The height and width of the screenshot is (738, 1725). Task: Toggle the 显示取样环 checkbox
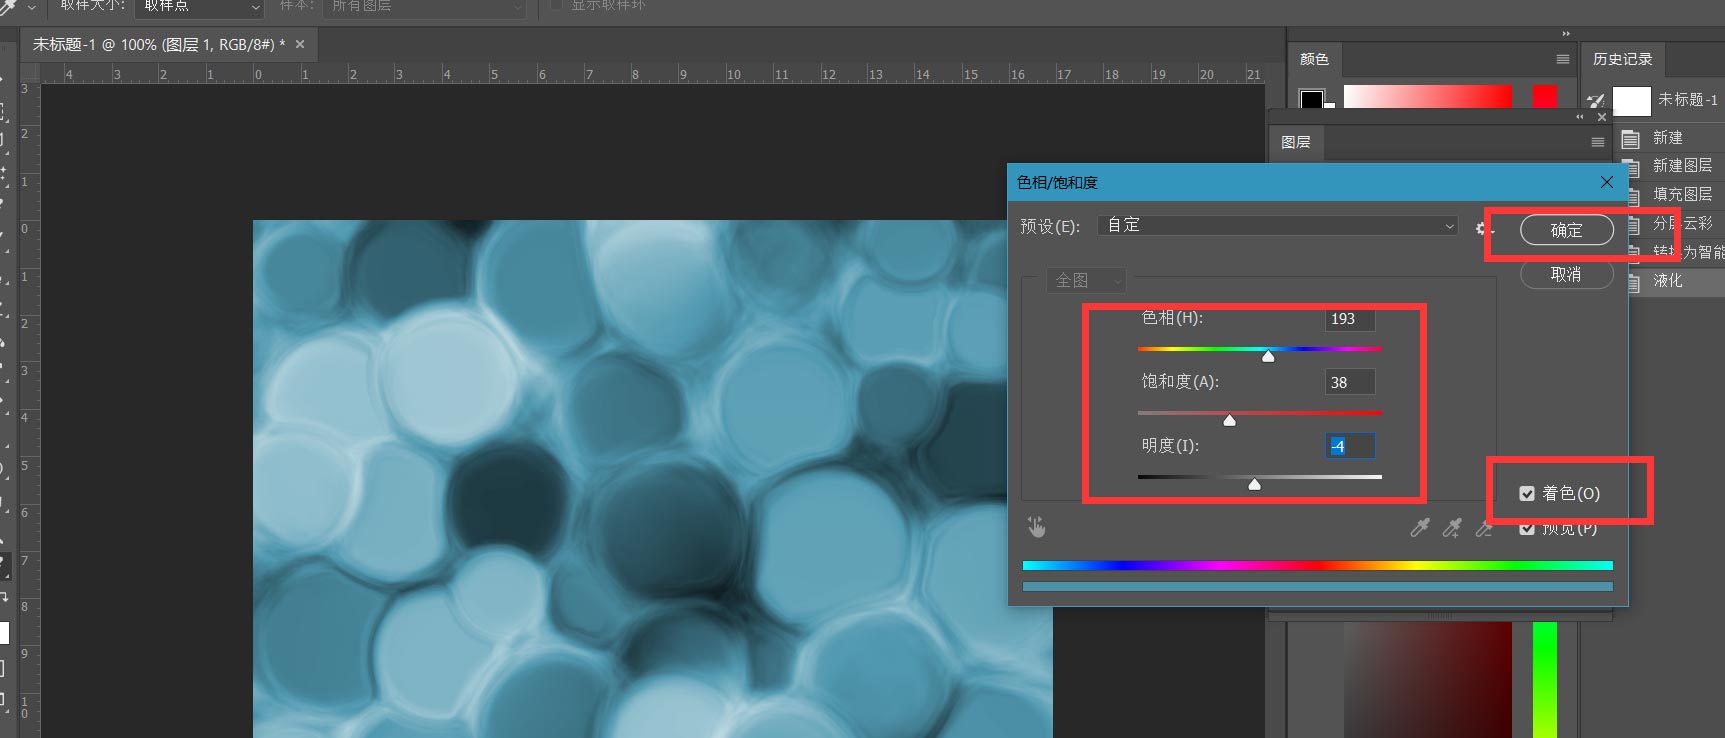(x=556, y=5)
